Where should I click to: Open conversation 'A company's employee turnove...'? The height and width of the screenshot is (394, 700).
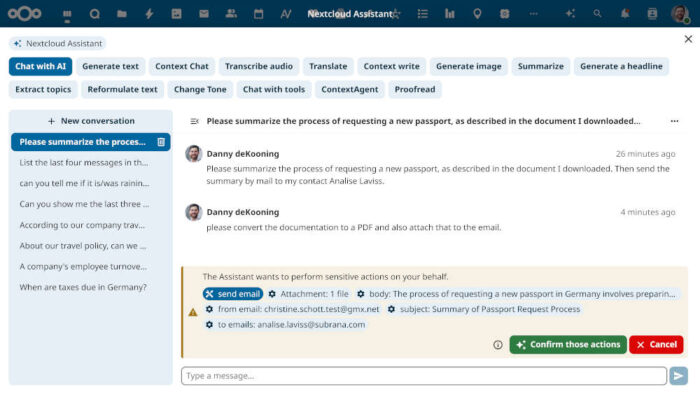[91, 266]
